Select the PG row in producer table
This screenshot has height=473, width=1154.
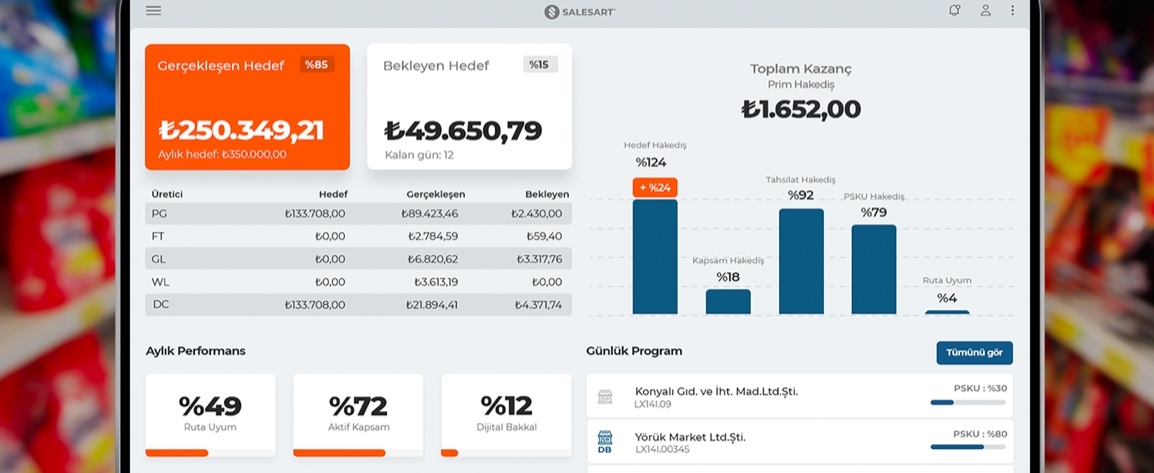click(358, 213)
